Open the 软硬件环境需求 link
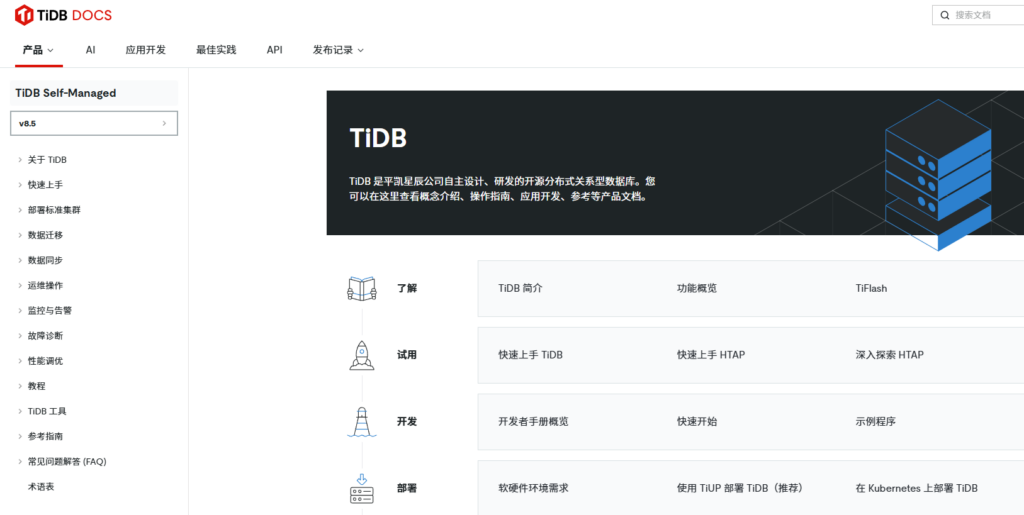 (534, 488)
